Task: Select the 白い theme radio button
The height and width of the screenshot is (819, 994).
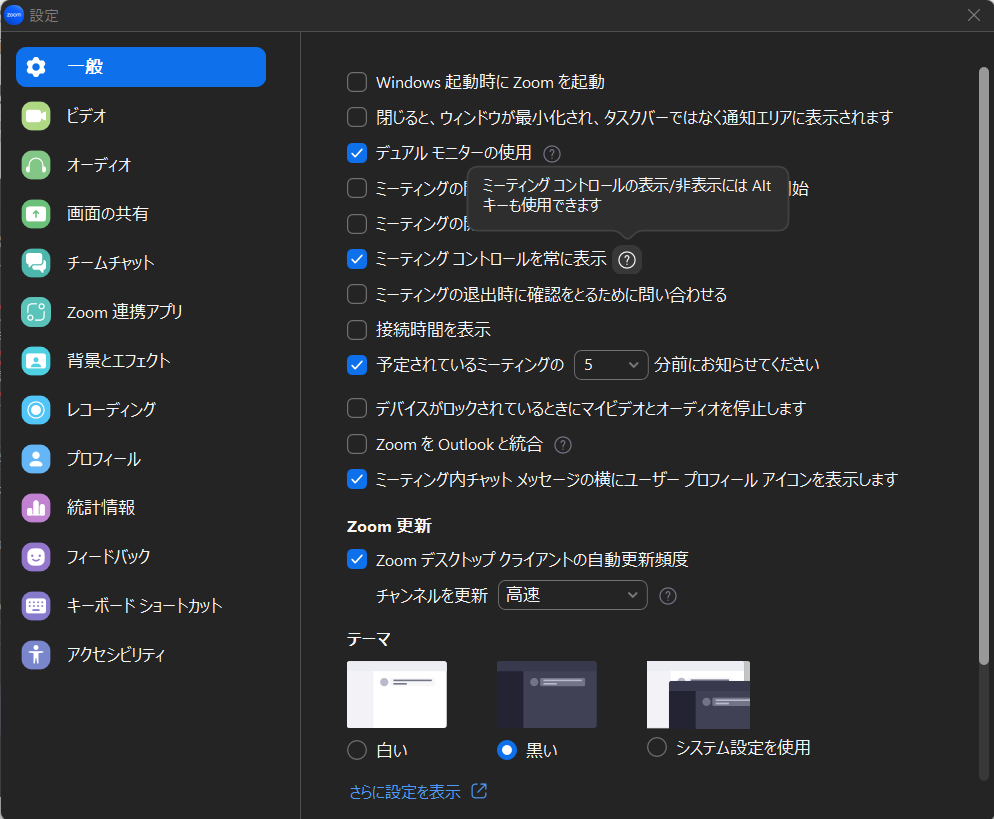Action: point(357,750)
